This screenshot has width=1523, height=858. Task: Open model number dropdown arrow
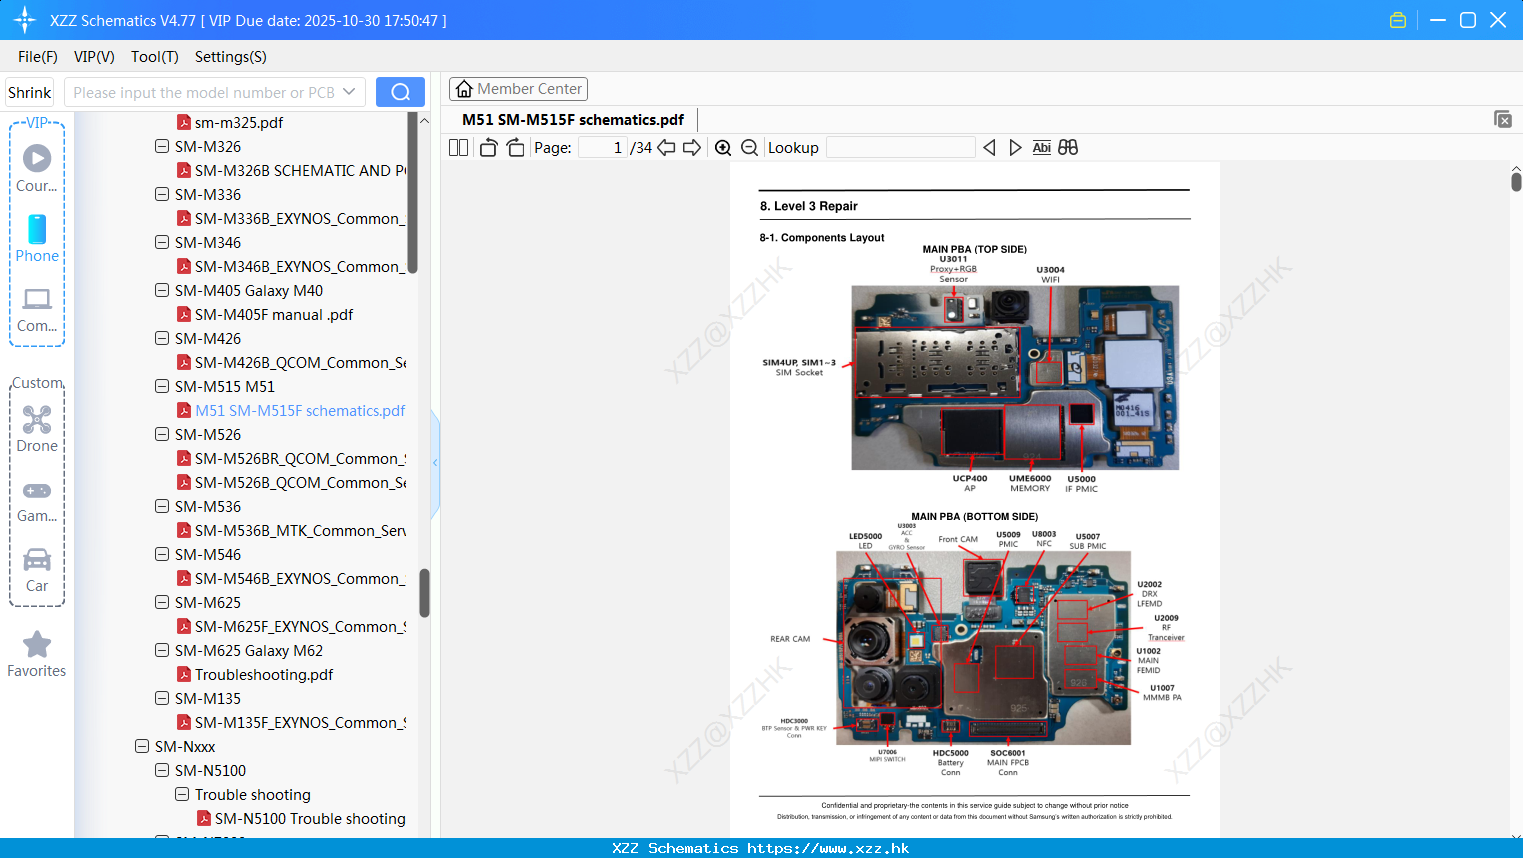349,92
